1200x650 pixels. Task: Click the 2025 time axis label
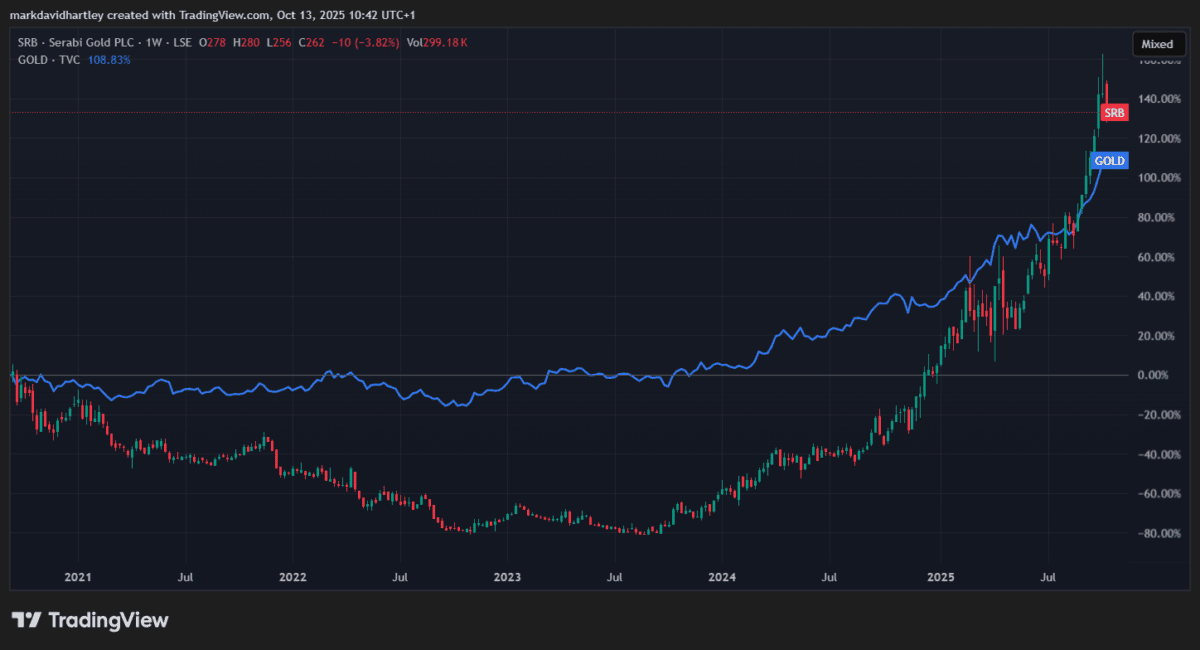click(x=939, y=577)
